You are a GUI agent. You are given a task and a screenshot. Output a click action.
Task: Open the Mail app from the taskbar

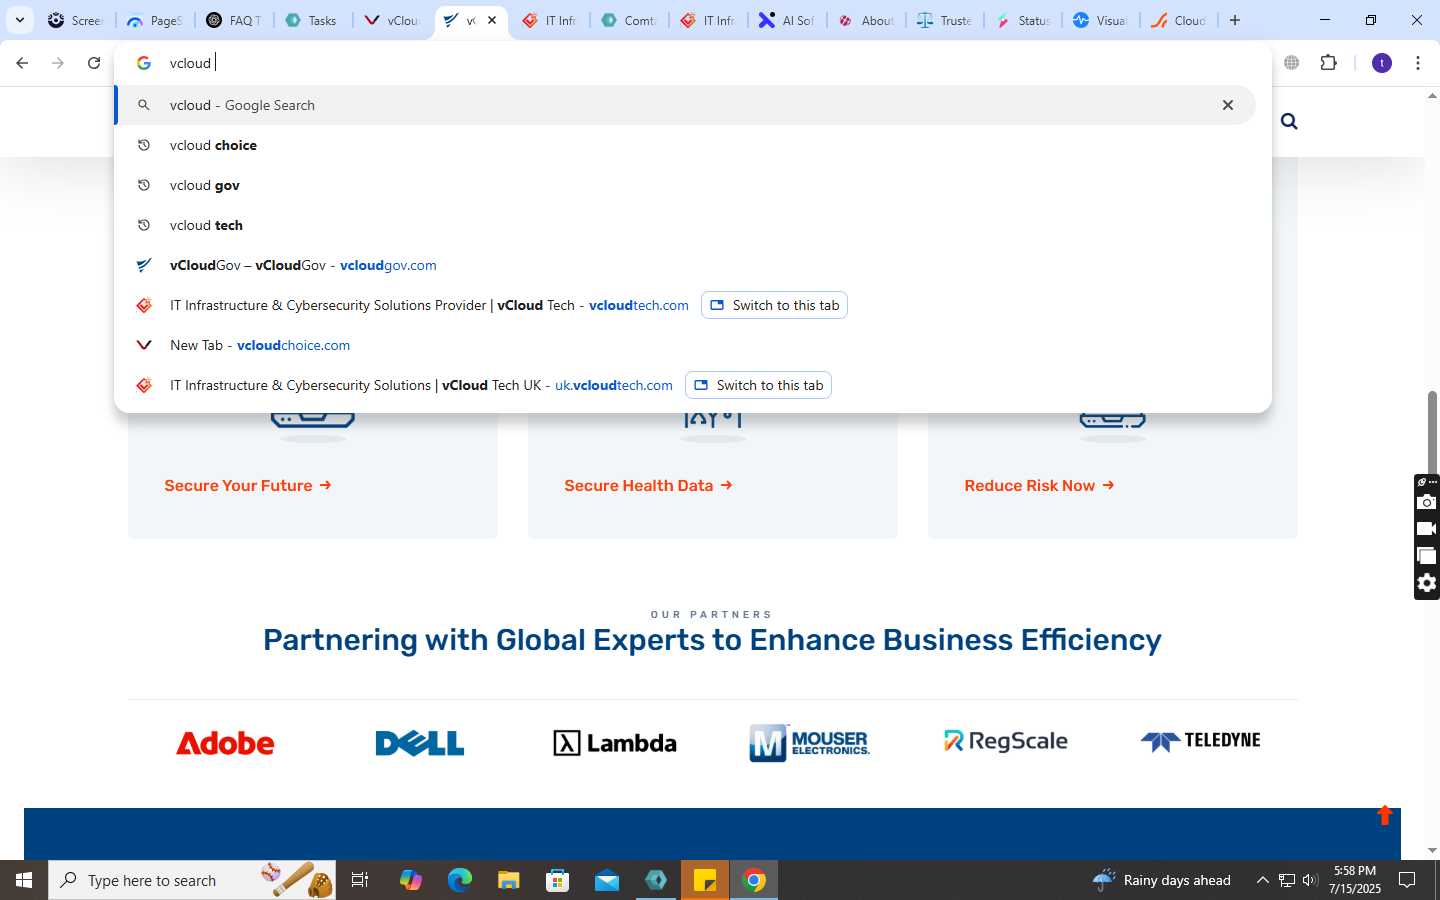[607, 880]
